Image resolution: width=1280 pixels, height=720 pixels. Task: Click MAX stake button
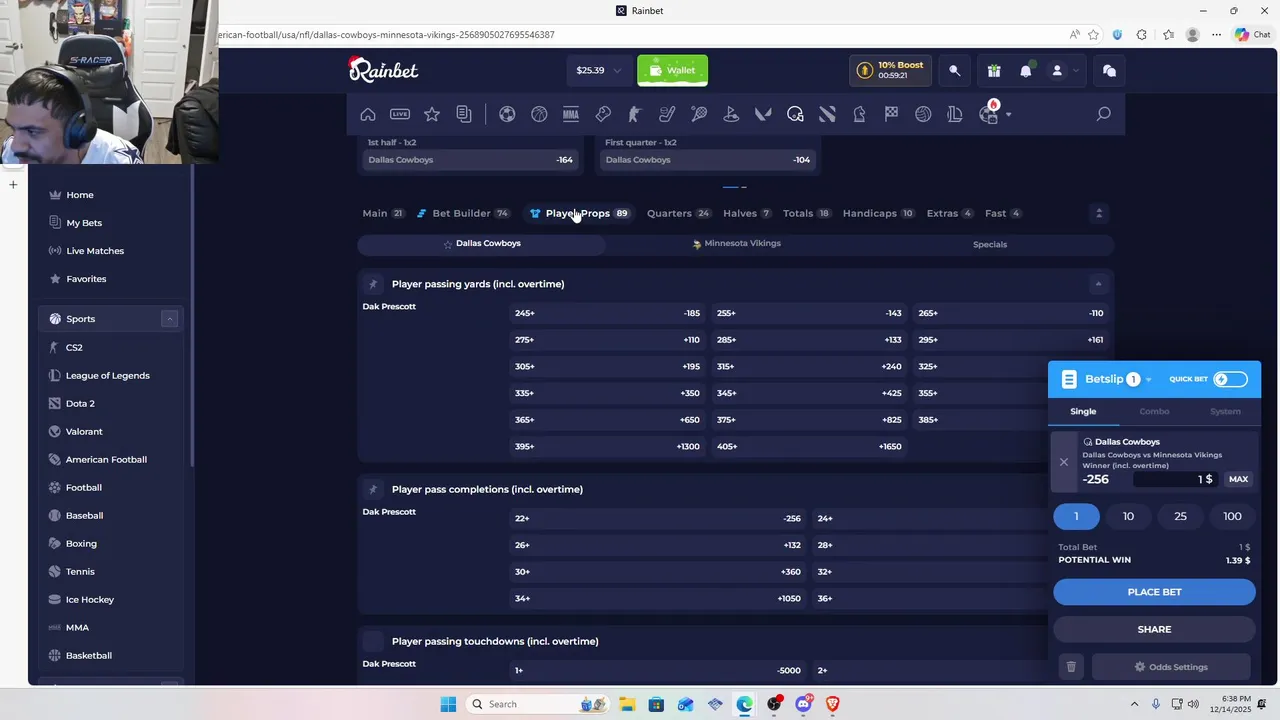(x=1238, y=479)
